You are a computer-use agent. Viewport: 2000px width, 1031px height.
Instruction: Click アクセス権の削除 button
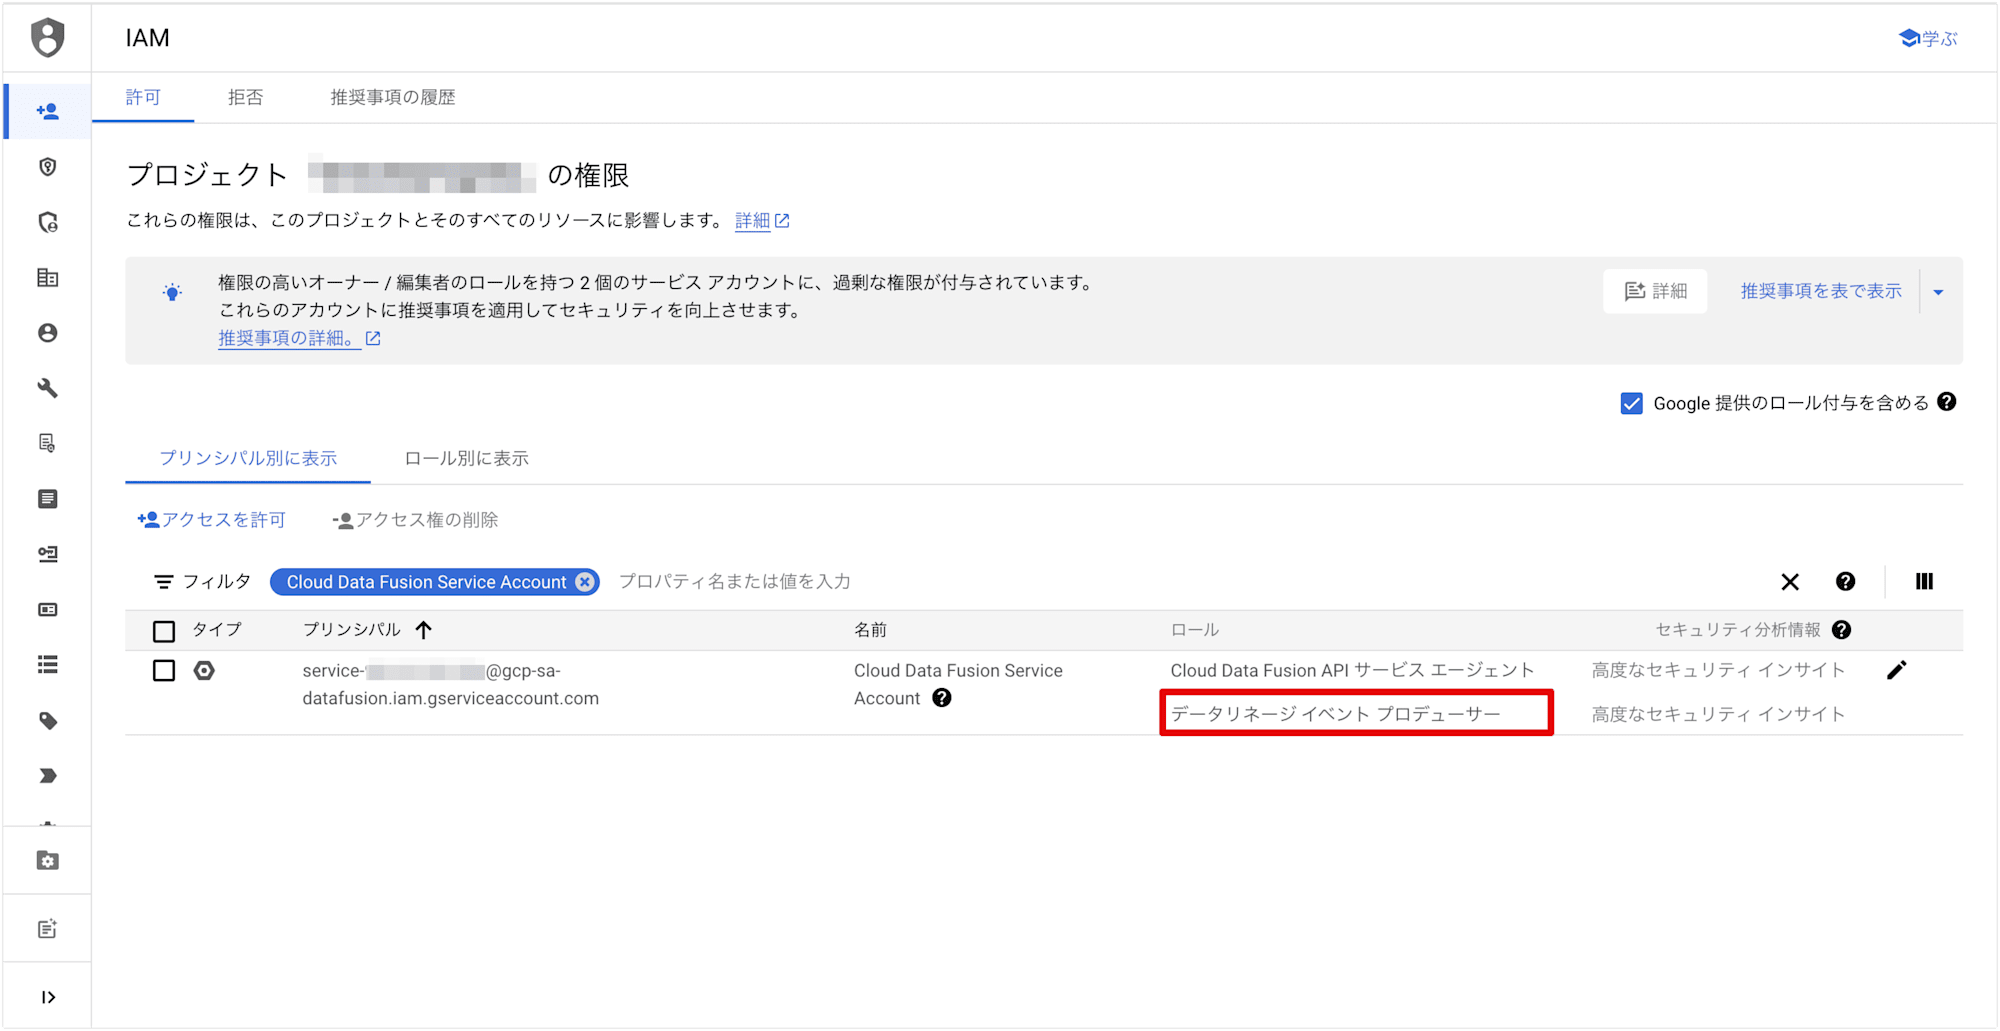pyautogui.click(x=415, y=520)
